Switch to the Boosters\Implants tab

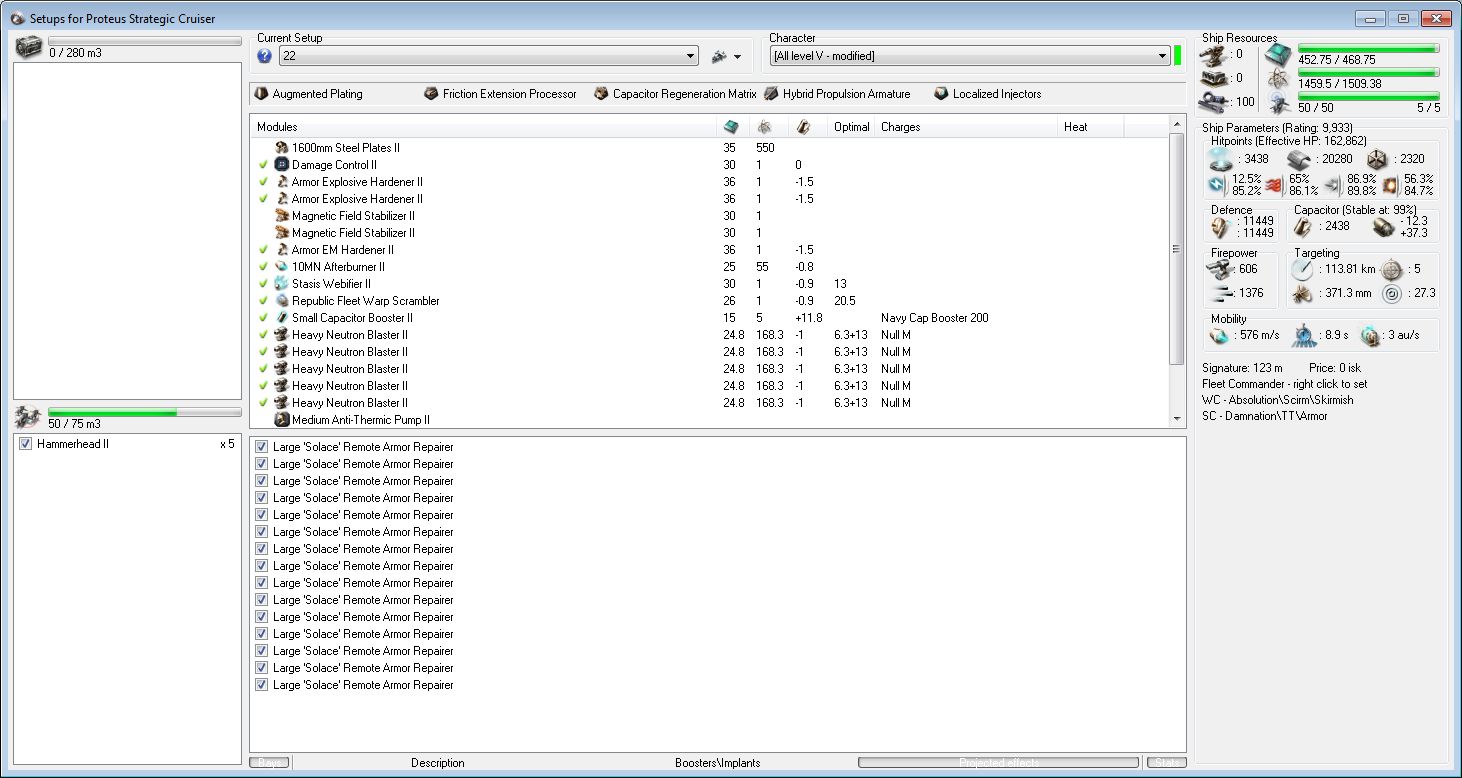point(717,763)
